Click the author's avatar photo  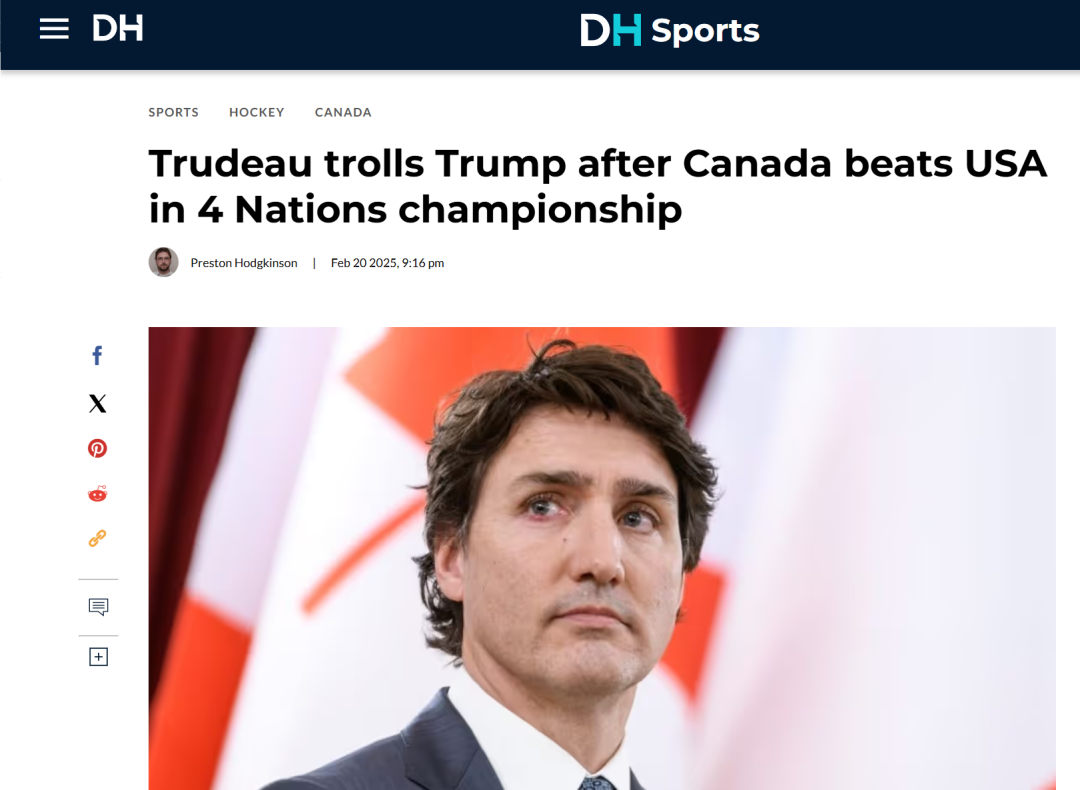[x=163, y=262]
